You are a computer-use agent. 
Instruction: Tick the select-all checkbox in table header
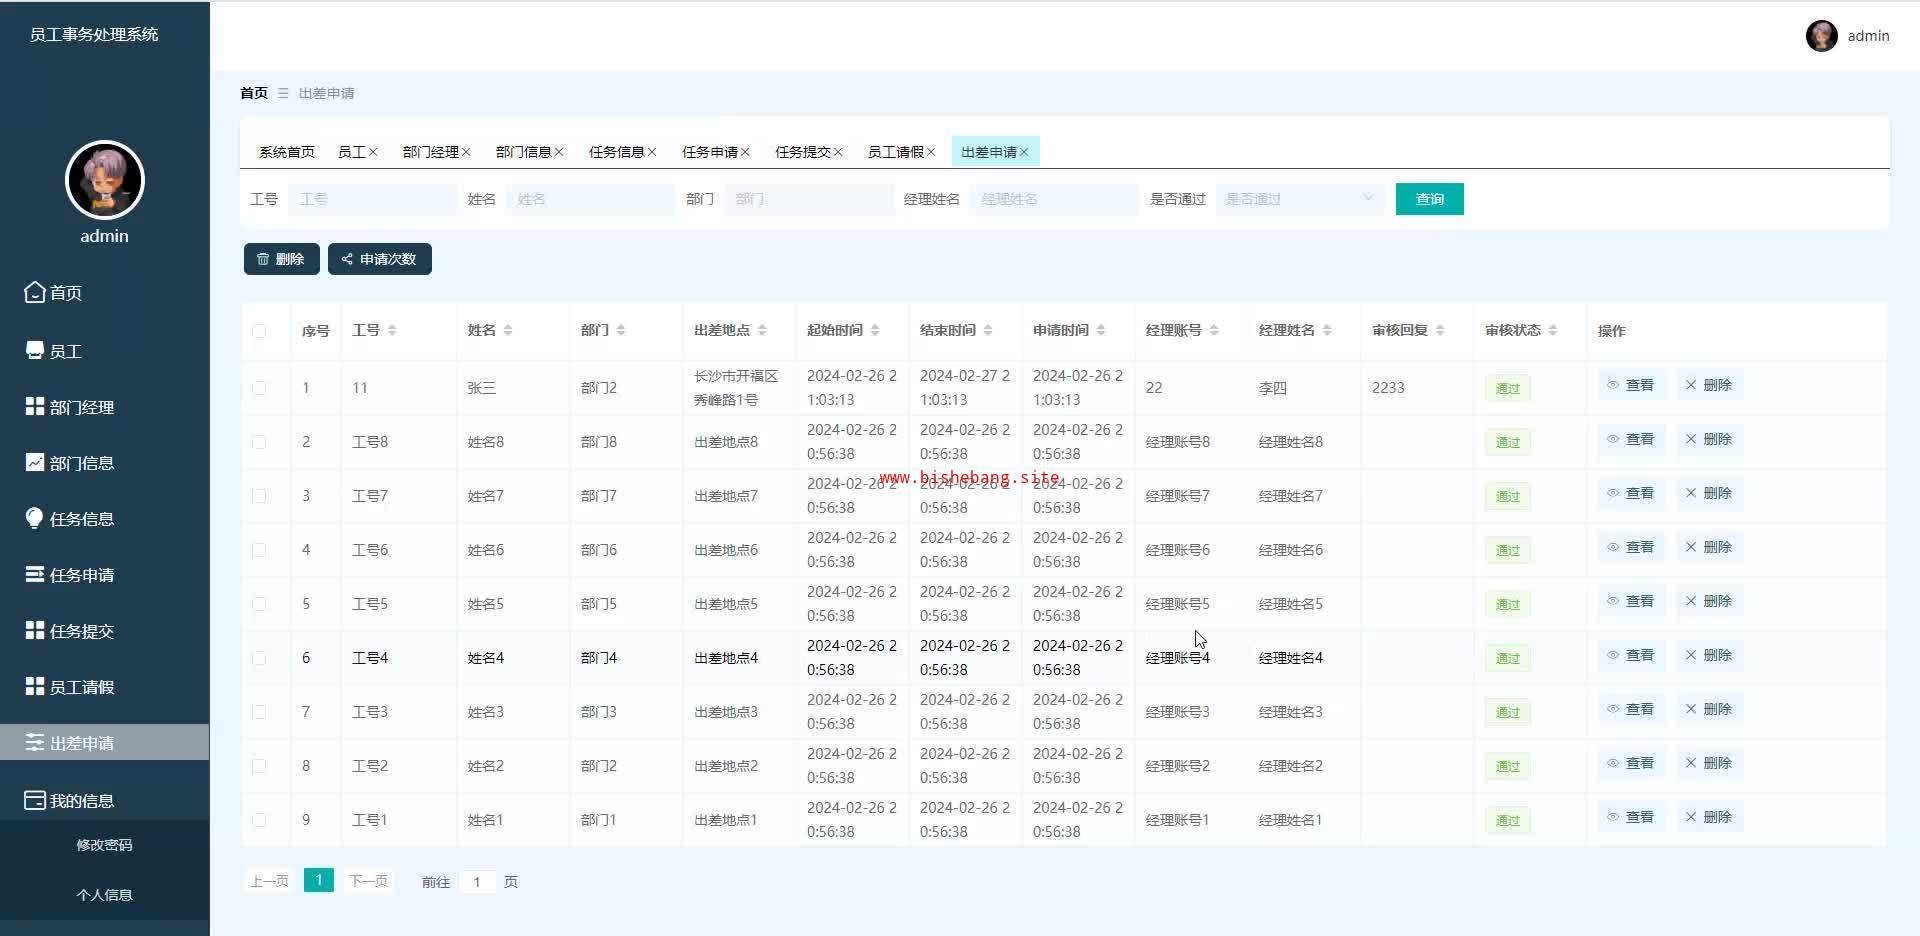click(x=260, y=331)
